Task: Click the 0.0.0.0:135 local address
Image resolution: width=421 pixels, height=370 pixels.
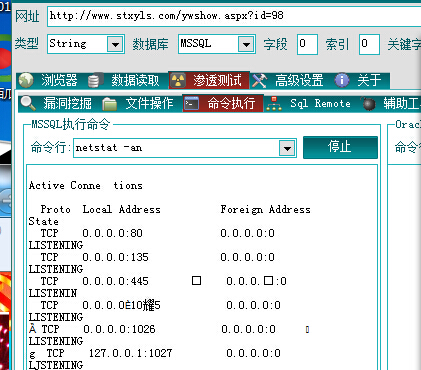Action: point(115,257)
